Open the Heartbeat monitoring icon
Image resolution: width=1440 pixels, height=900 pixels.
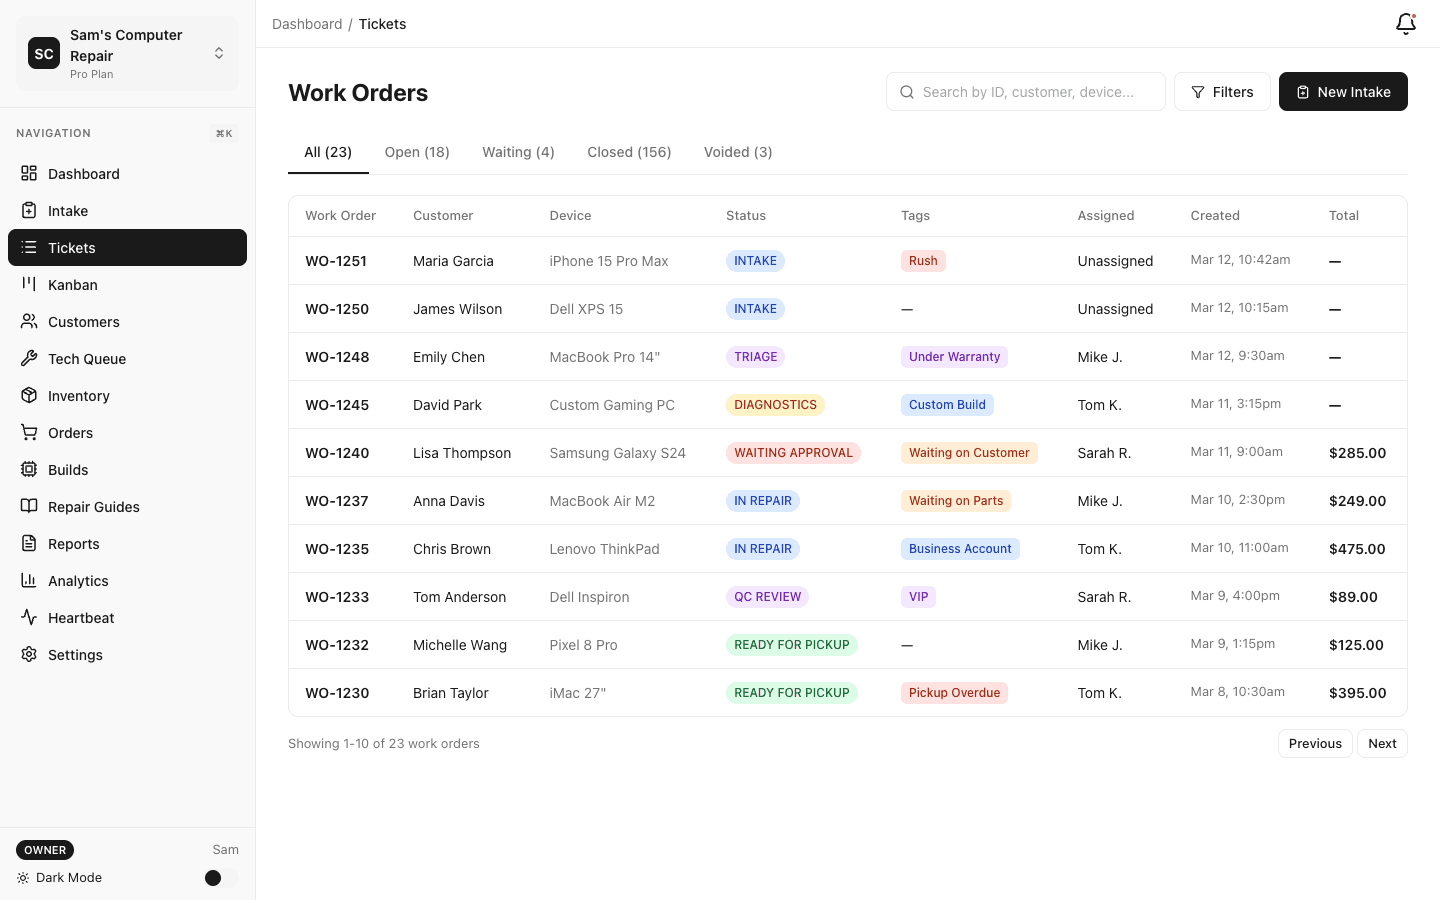tap(30, 617)
